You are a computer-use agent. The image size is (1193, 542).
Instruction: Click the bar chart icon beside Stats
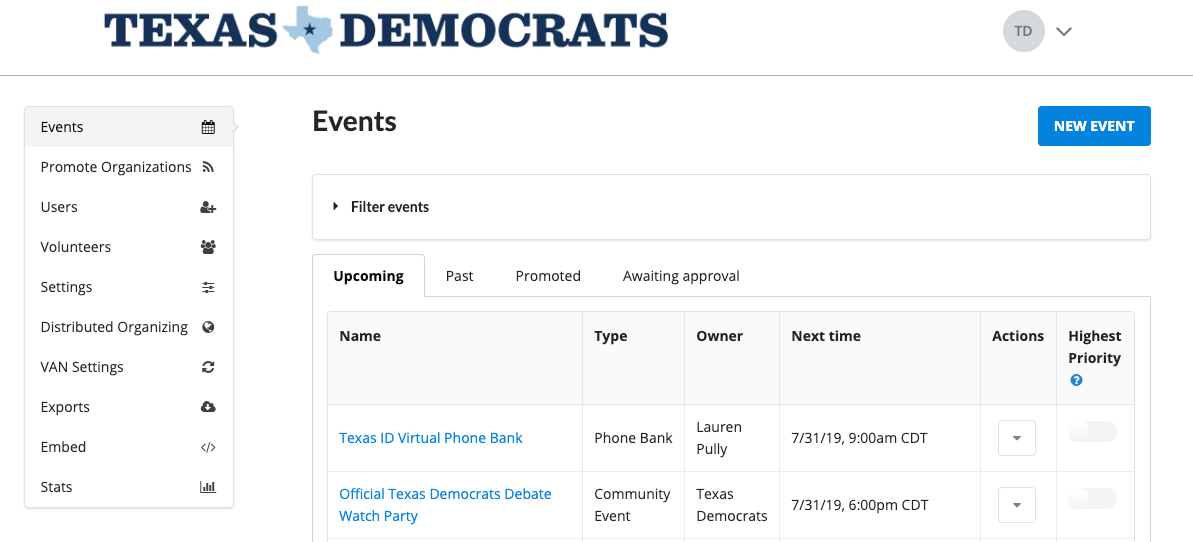point(208,486)
